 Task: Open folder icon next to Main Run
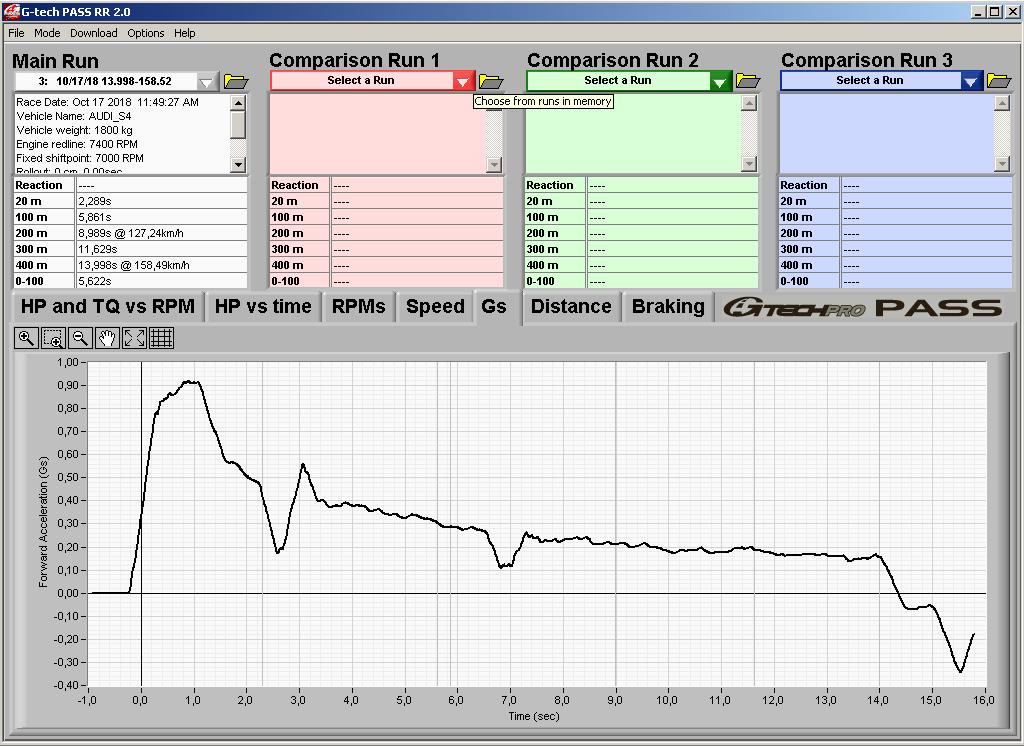click(236, 81)
